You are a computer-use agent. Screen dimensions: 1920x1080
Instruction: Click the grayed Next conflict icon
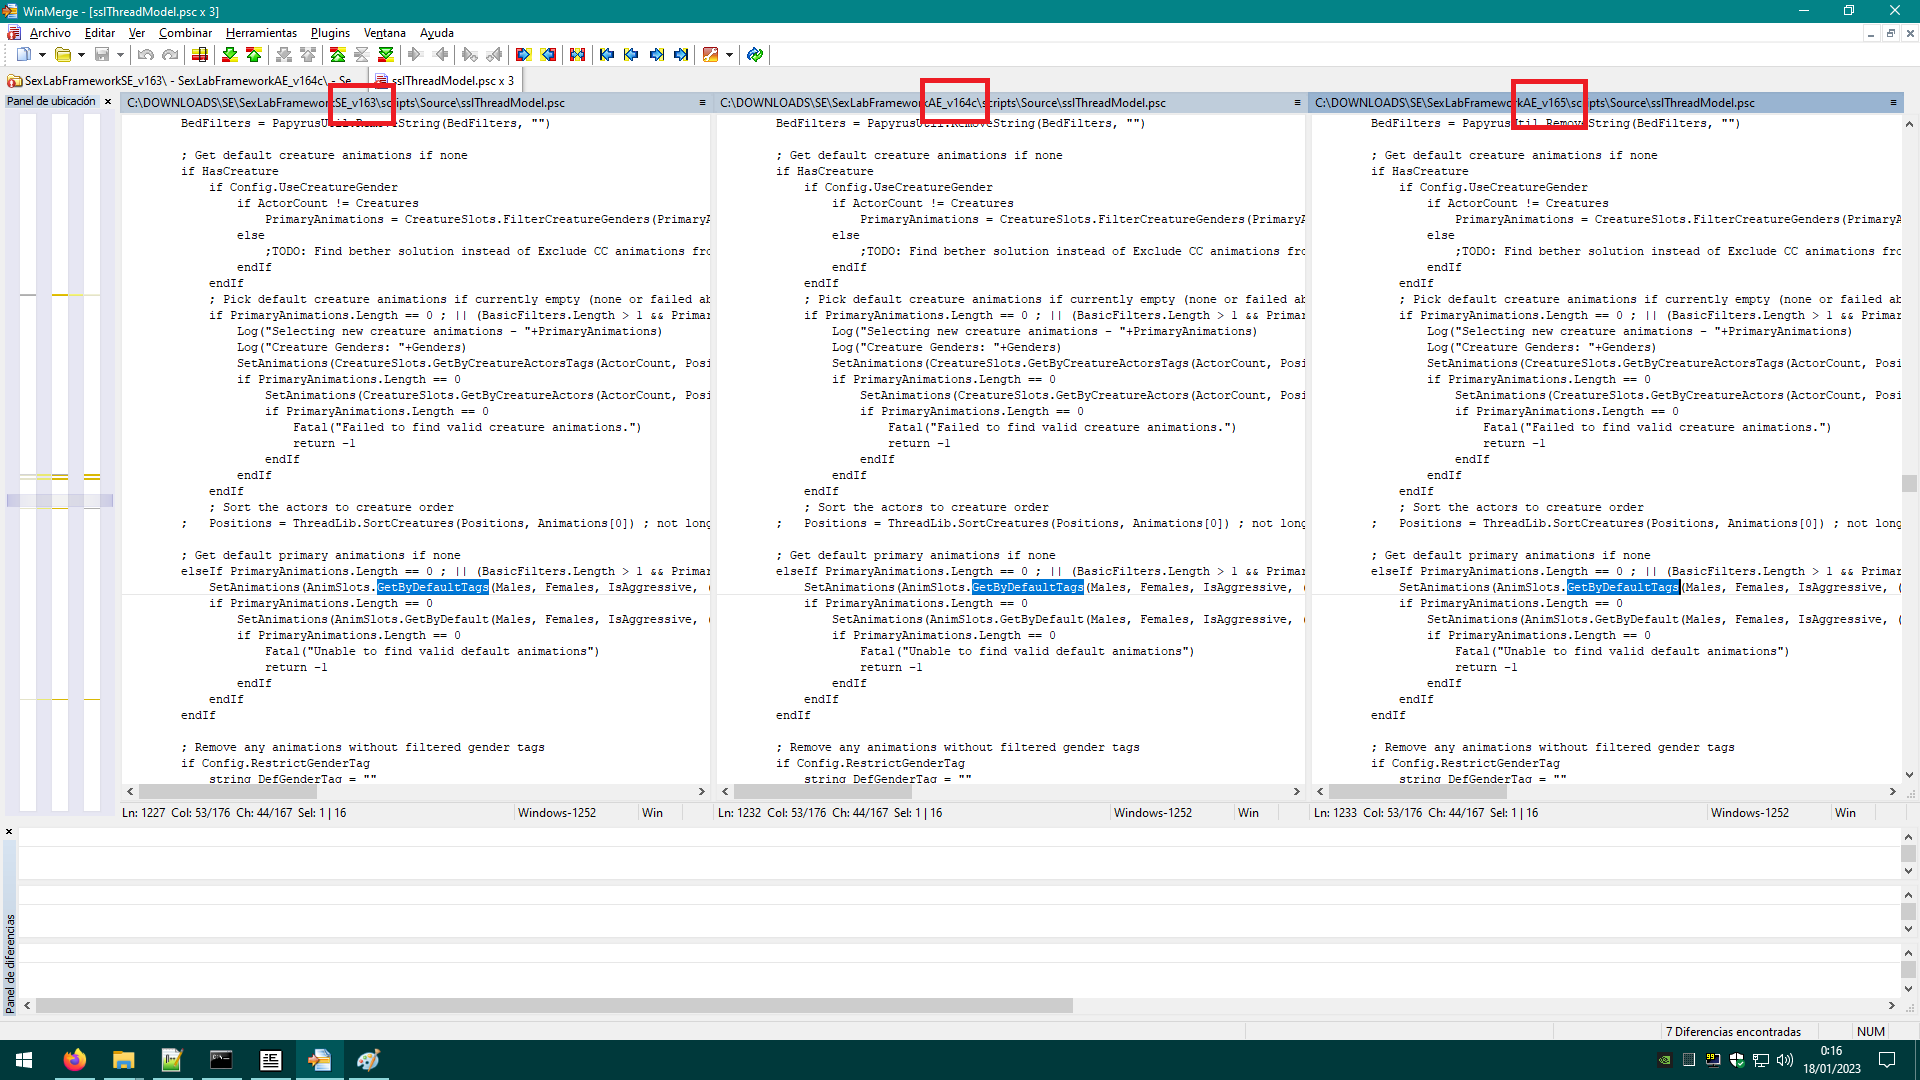284,55
